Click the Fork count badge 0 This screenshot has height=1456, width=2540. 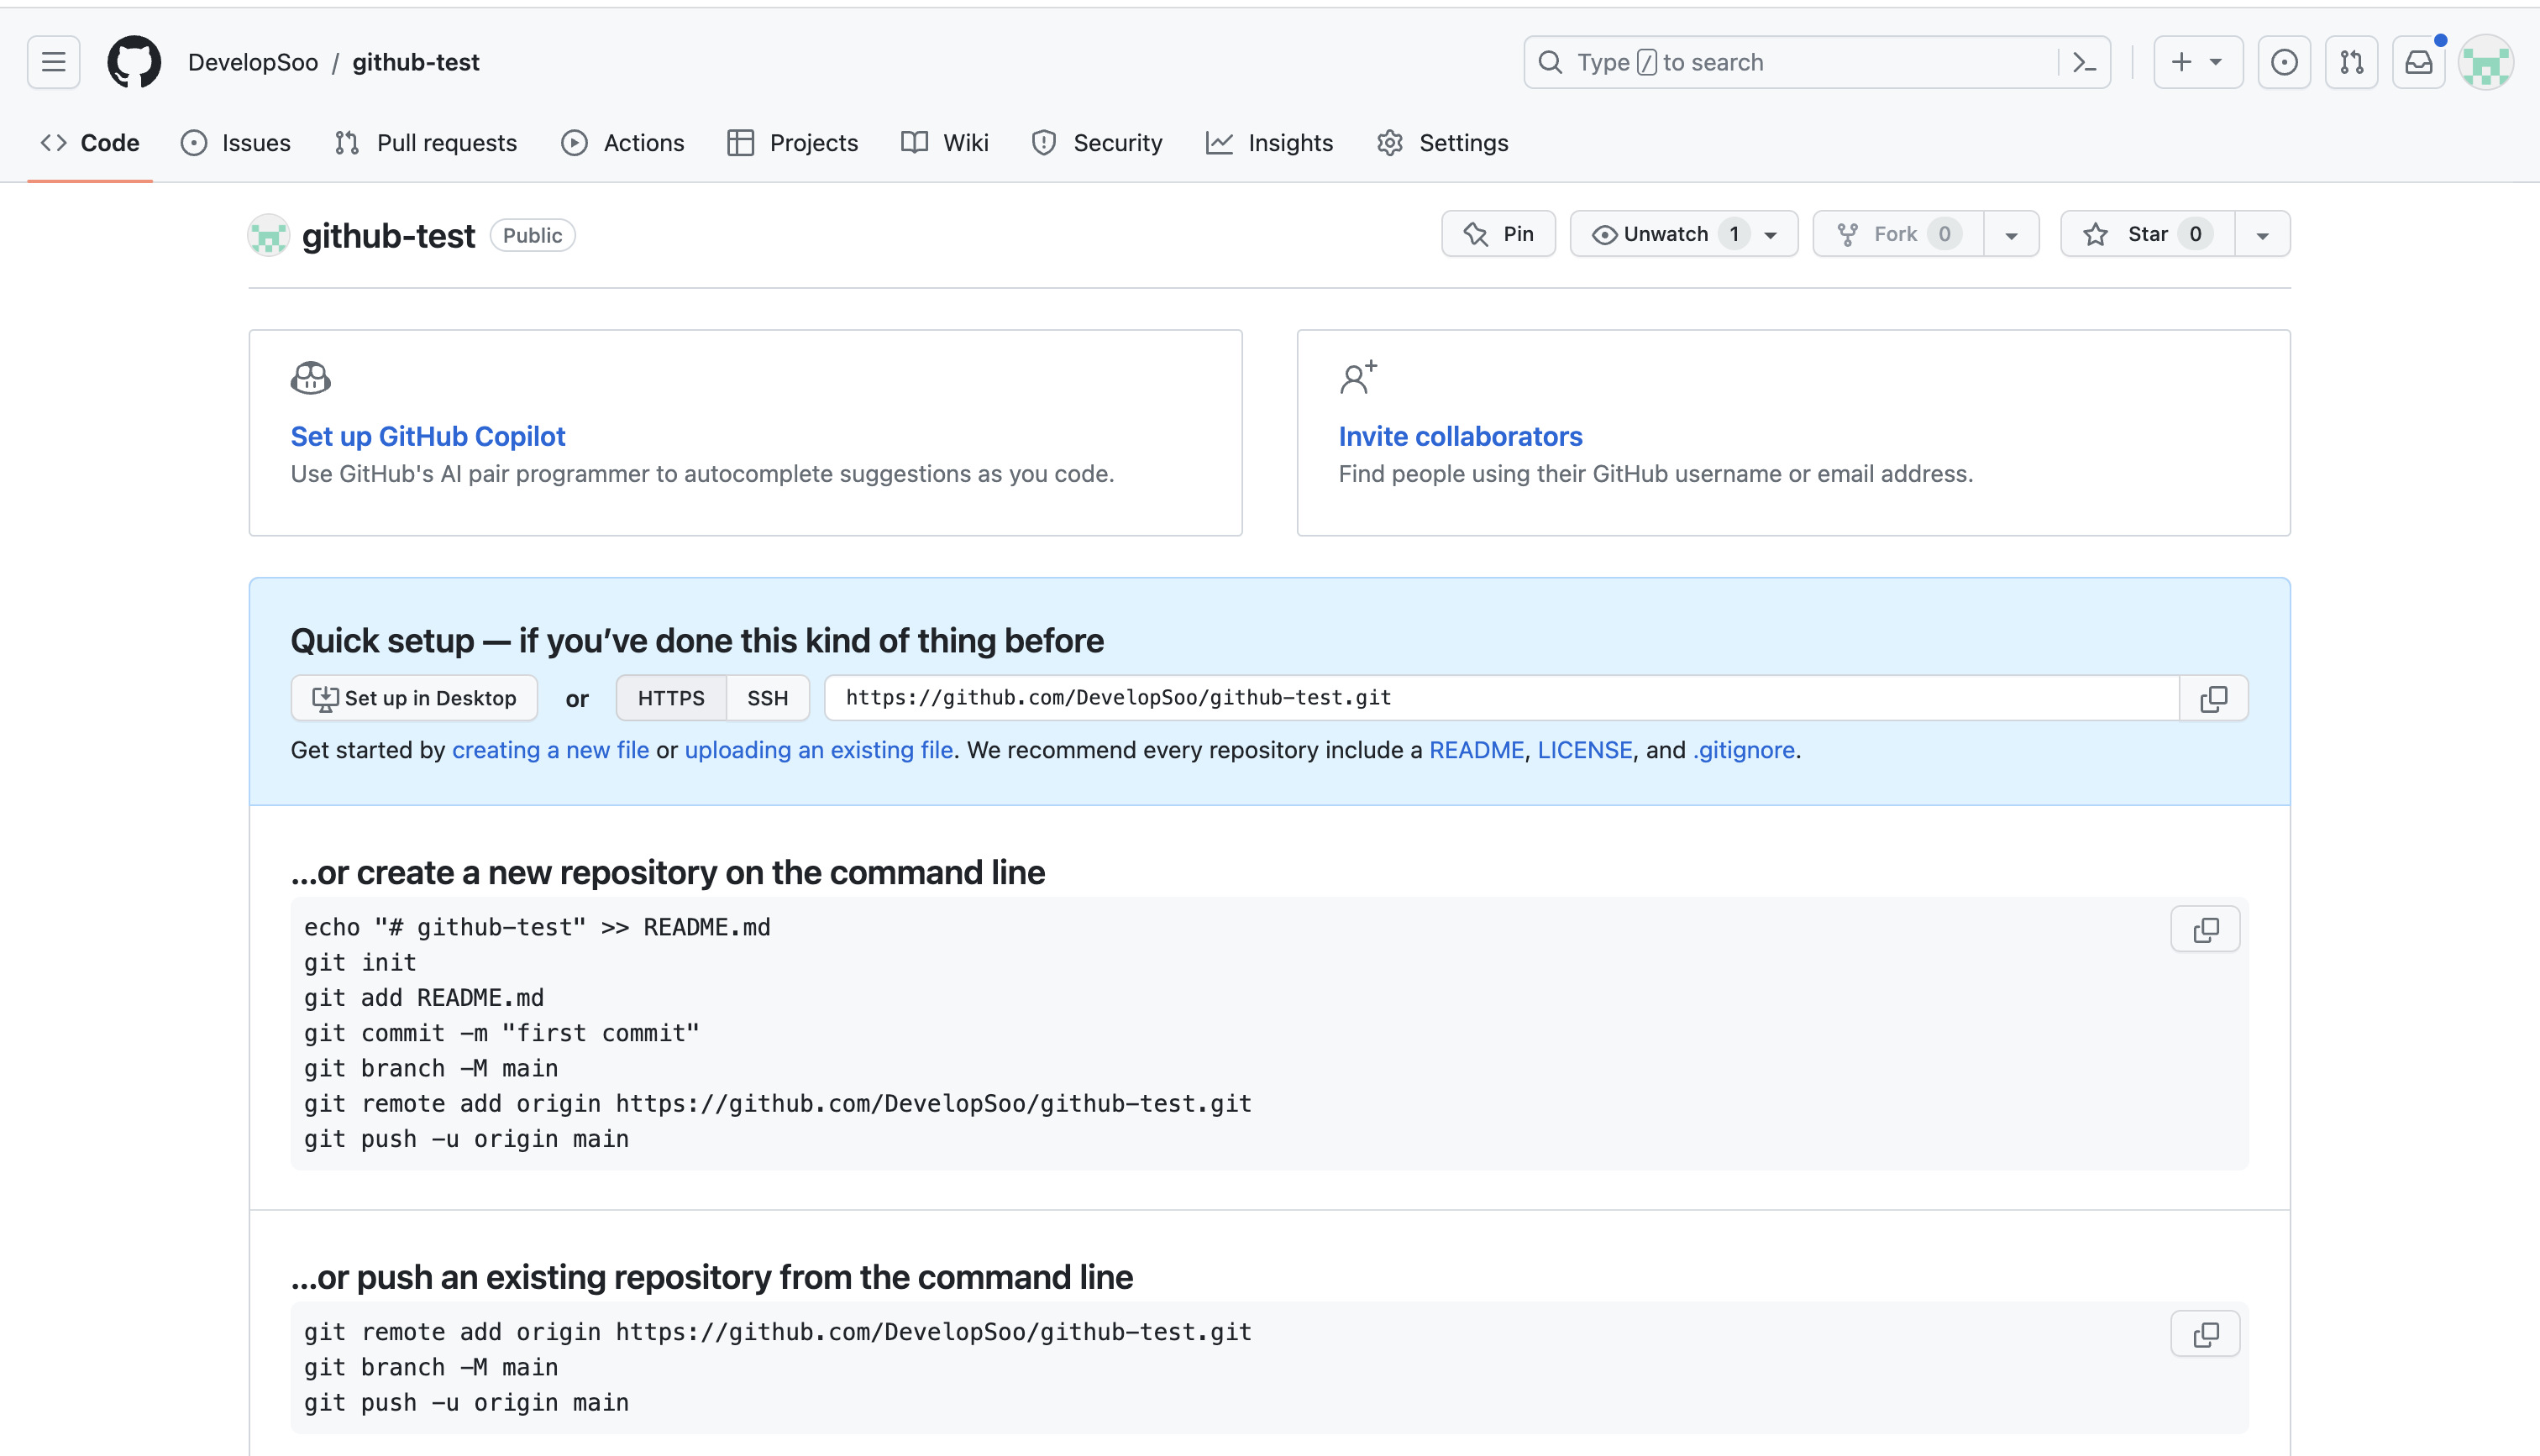1944,234
